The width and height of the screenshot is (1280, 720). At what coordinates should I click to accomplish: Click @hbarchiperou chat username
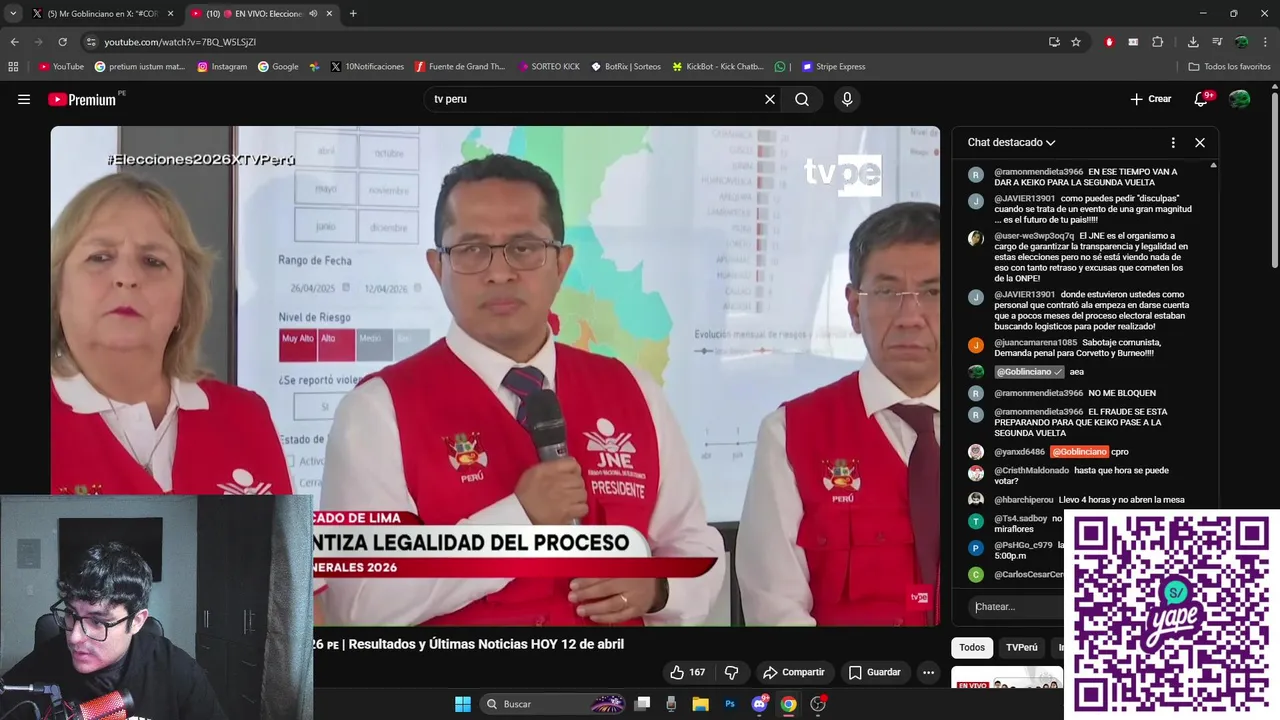coord(1024,500)
